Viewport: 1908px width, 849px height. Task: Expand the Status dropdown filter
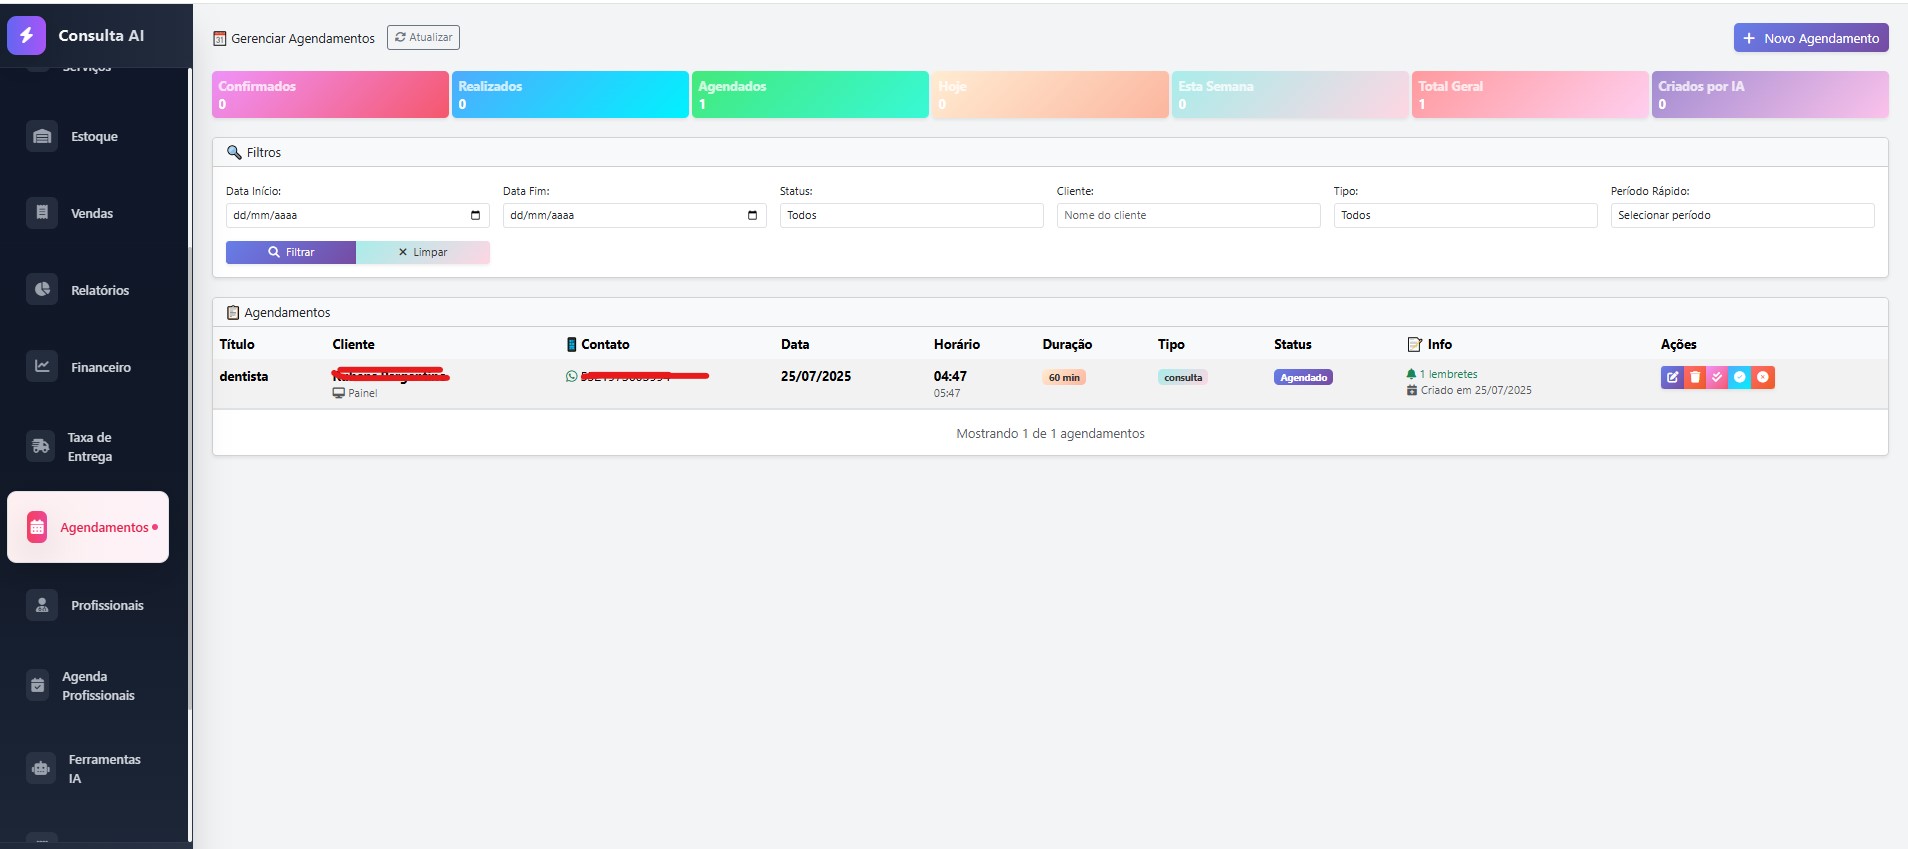point(911,215)
